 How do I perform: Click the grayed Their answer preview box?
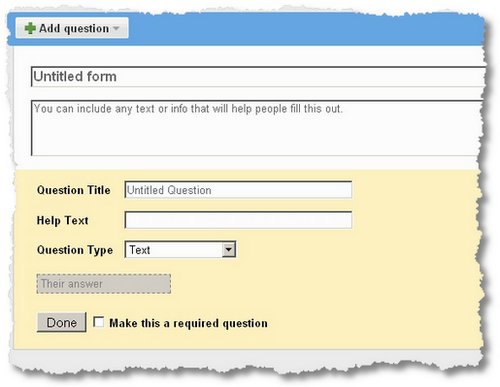(x=104, y=284)
